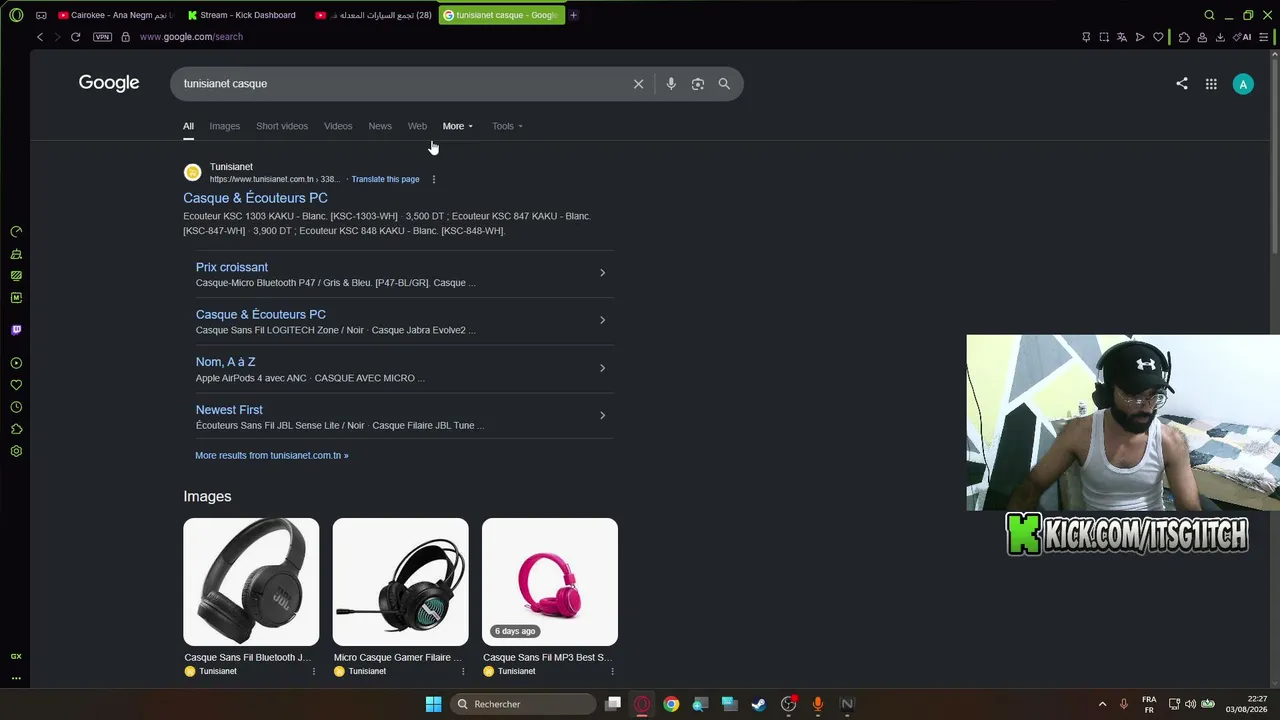Viewport: 1280px width, 720px height.
Task: Switch to Videos search tab
Action: (x=338, y=126)
